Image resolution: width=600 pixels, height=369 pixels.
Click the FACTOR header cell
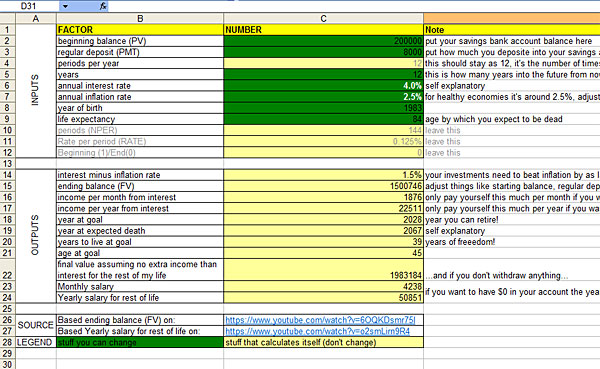click(x=140, y=30)
